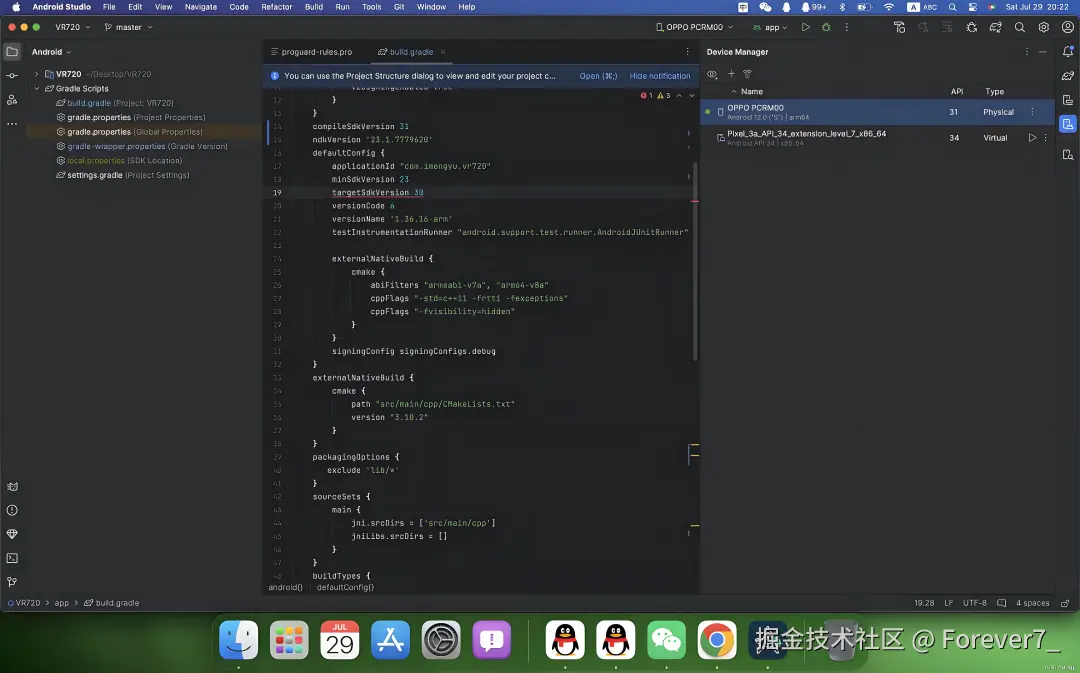Screen dimensions: 1080x673
Task: Open OPPO PCRM00 row actions menu
Action: [x=1032, y=112]
